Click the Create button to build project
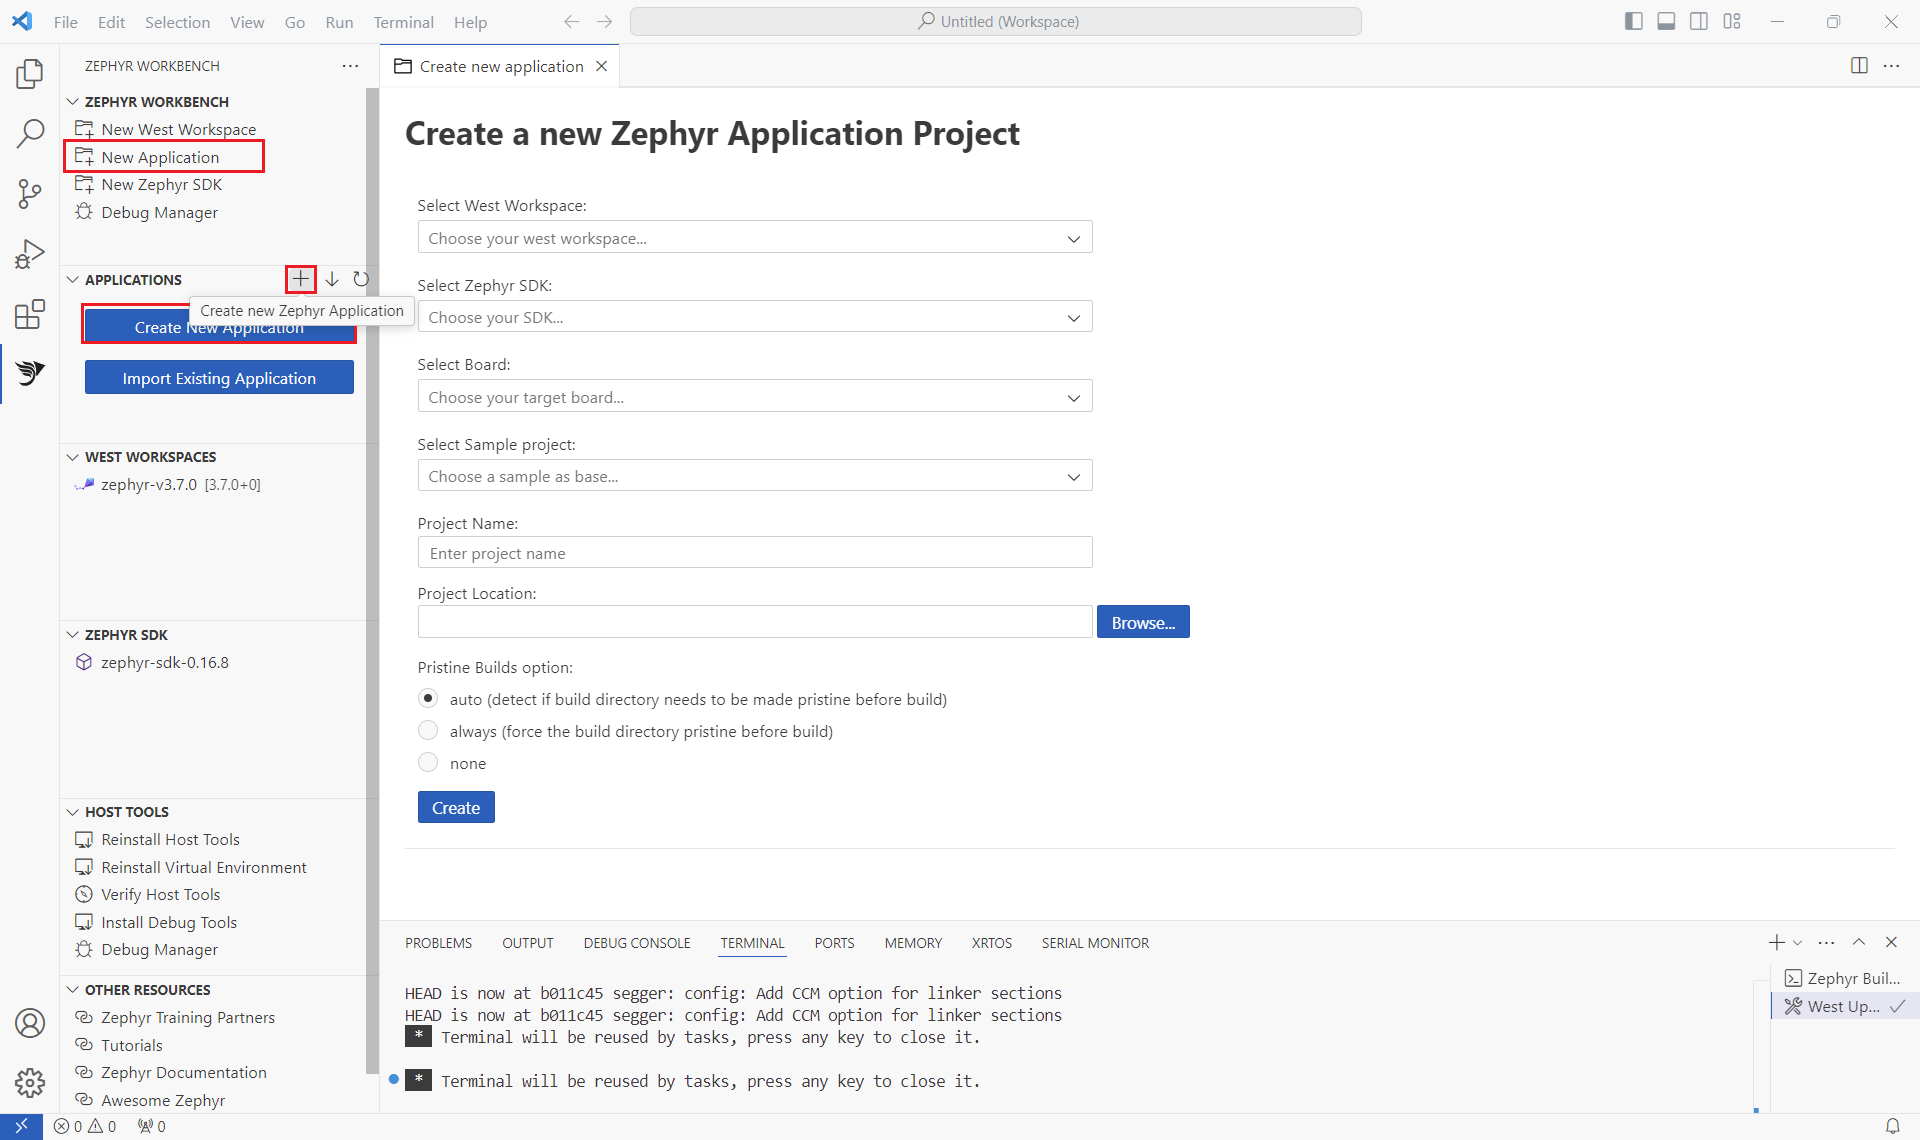Viewport: 1920px width, 1140px height. pyautogui.click(x=456, y=806)
